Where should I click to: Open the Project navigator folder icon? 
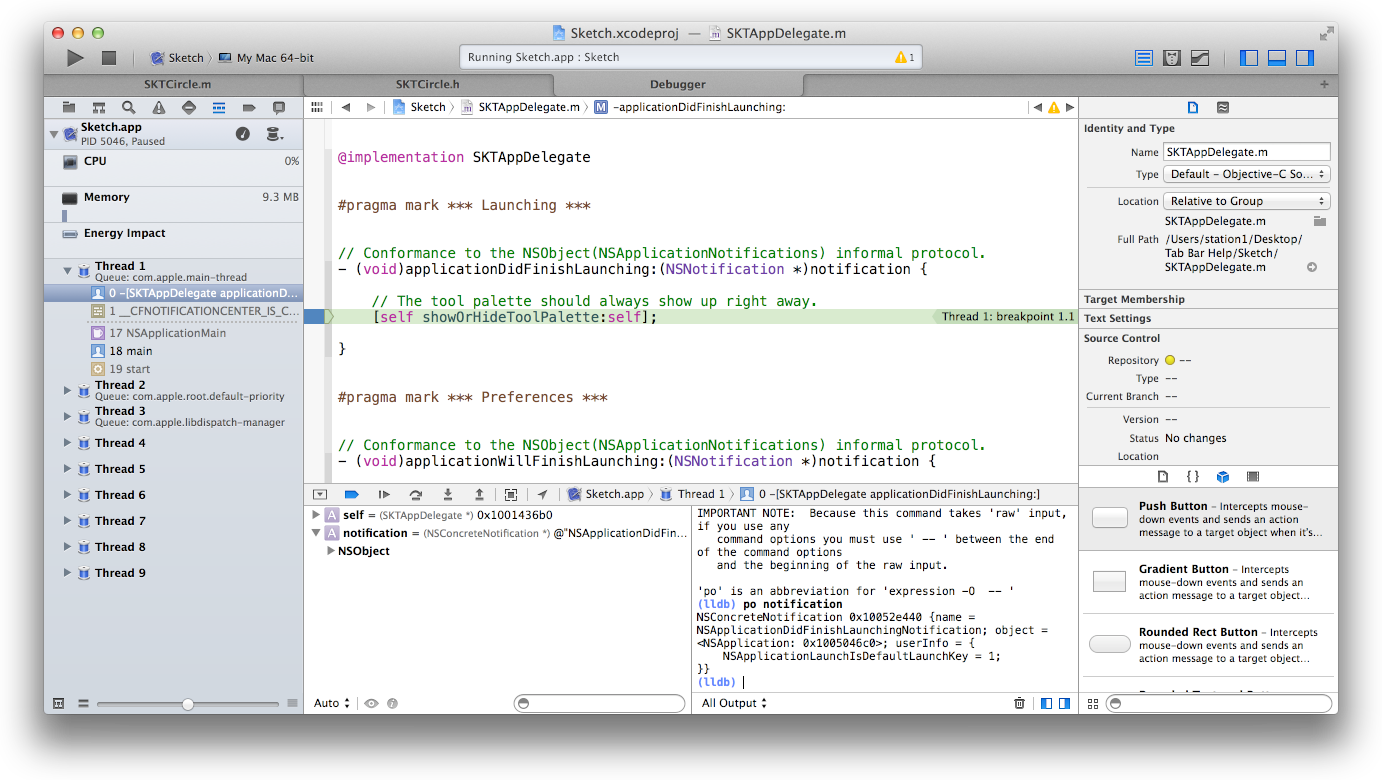[x=69, y=107]
